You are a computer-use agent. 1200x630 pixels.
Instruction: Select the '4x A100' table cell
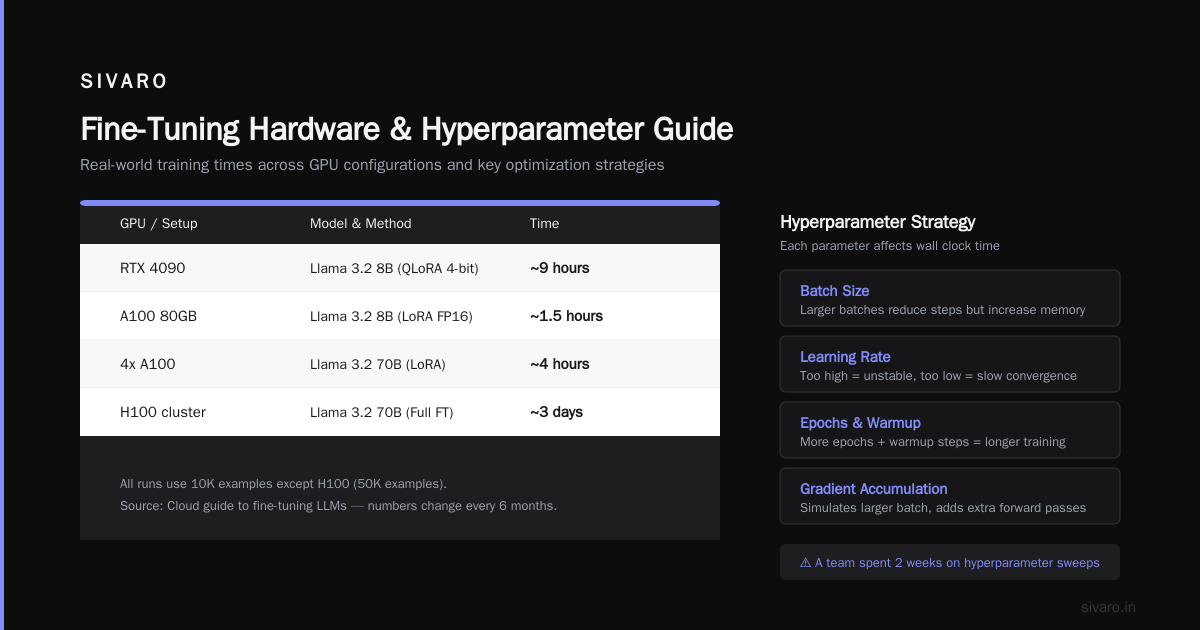point(148,364)
